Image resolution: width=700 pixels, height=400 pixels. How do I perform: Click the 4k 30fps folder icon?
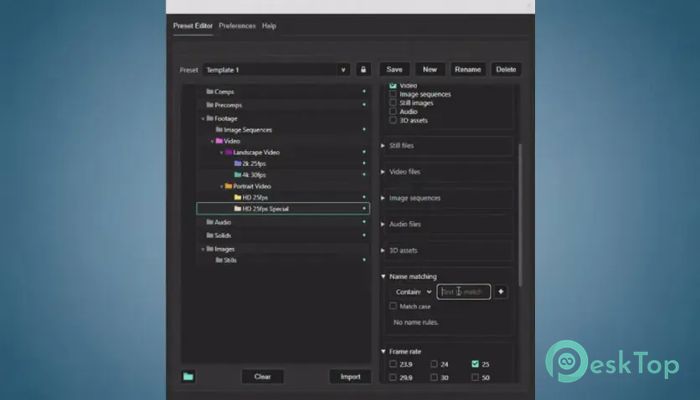pos(238,175)
